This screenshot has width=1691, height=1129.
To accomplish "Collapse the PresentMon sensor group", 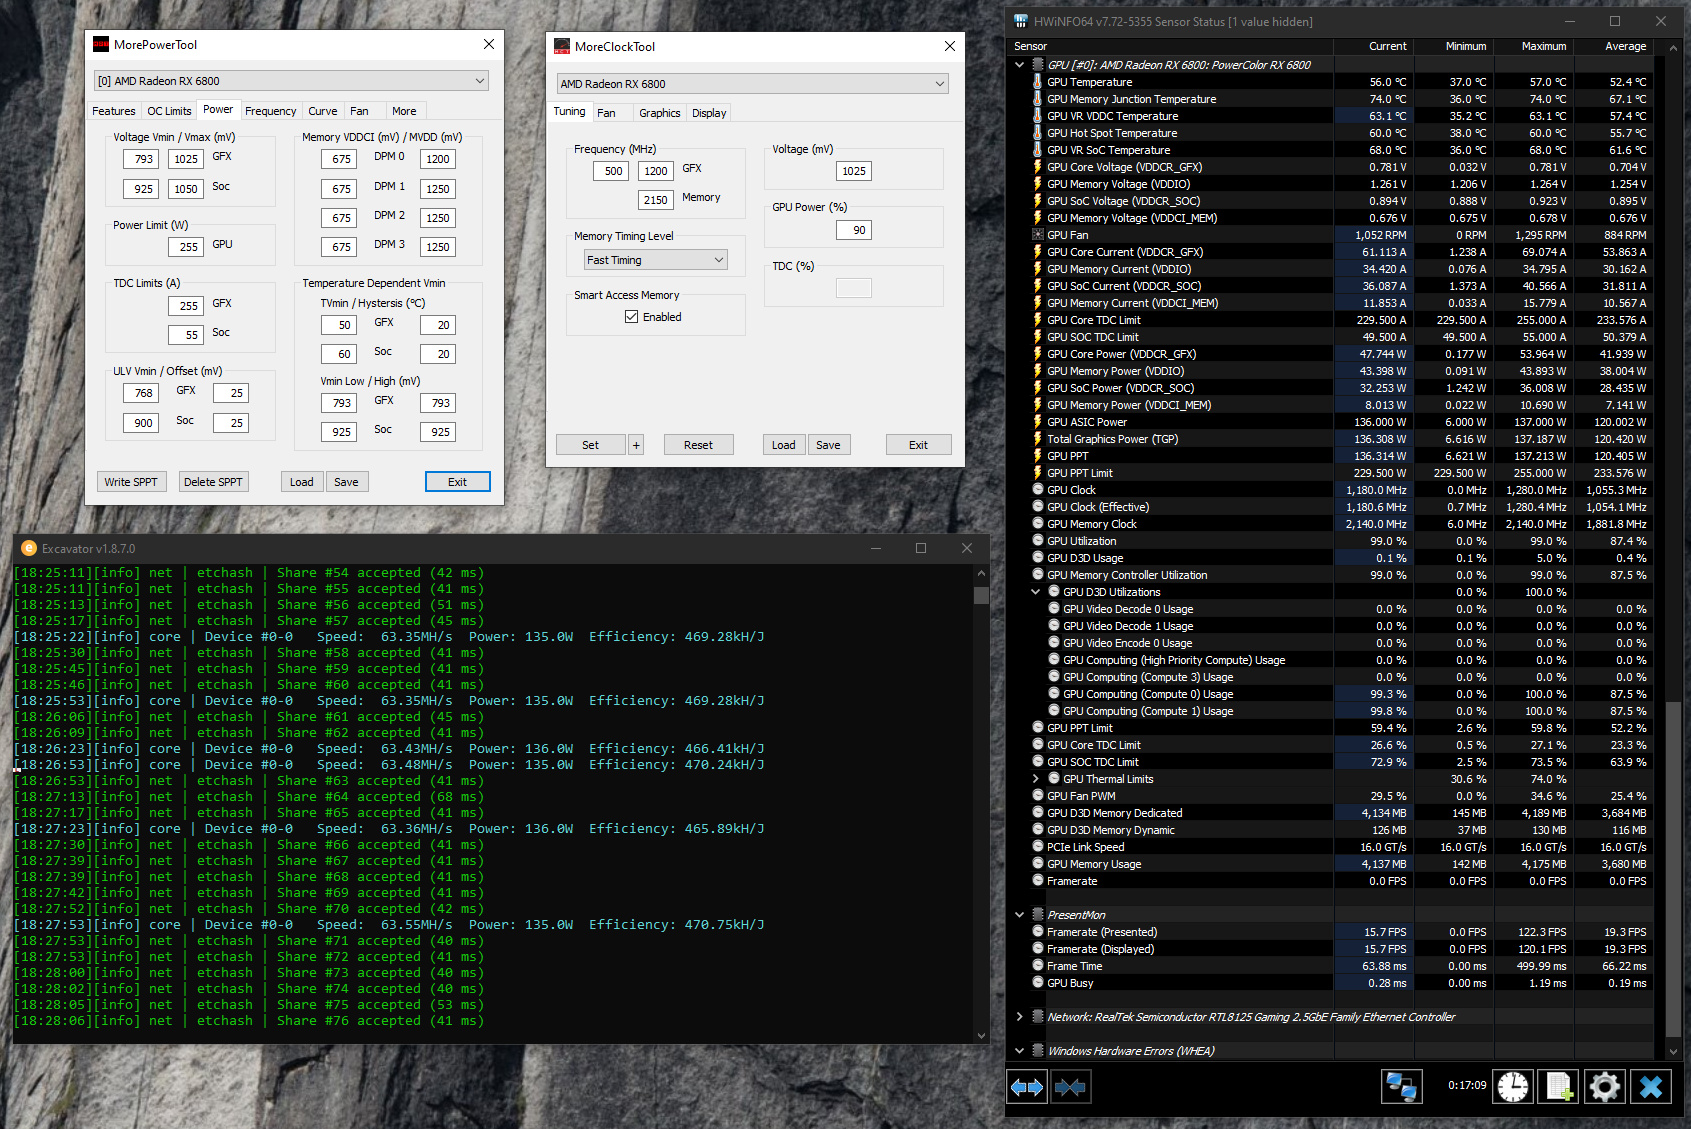I will point(1019,915).
